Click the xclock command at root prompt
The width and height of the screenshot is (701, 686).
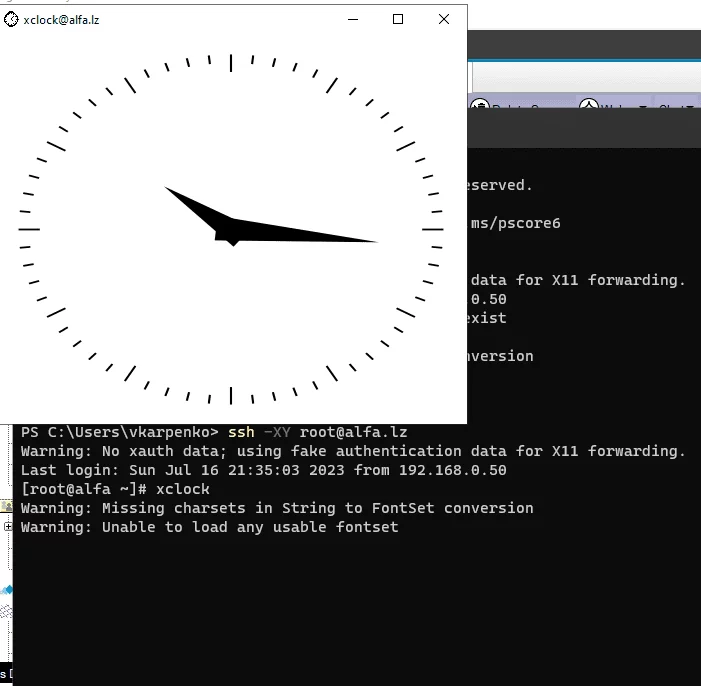[183, 489]
